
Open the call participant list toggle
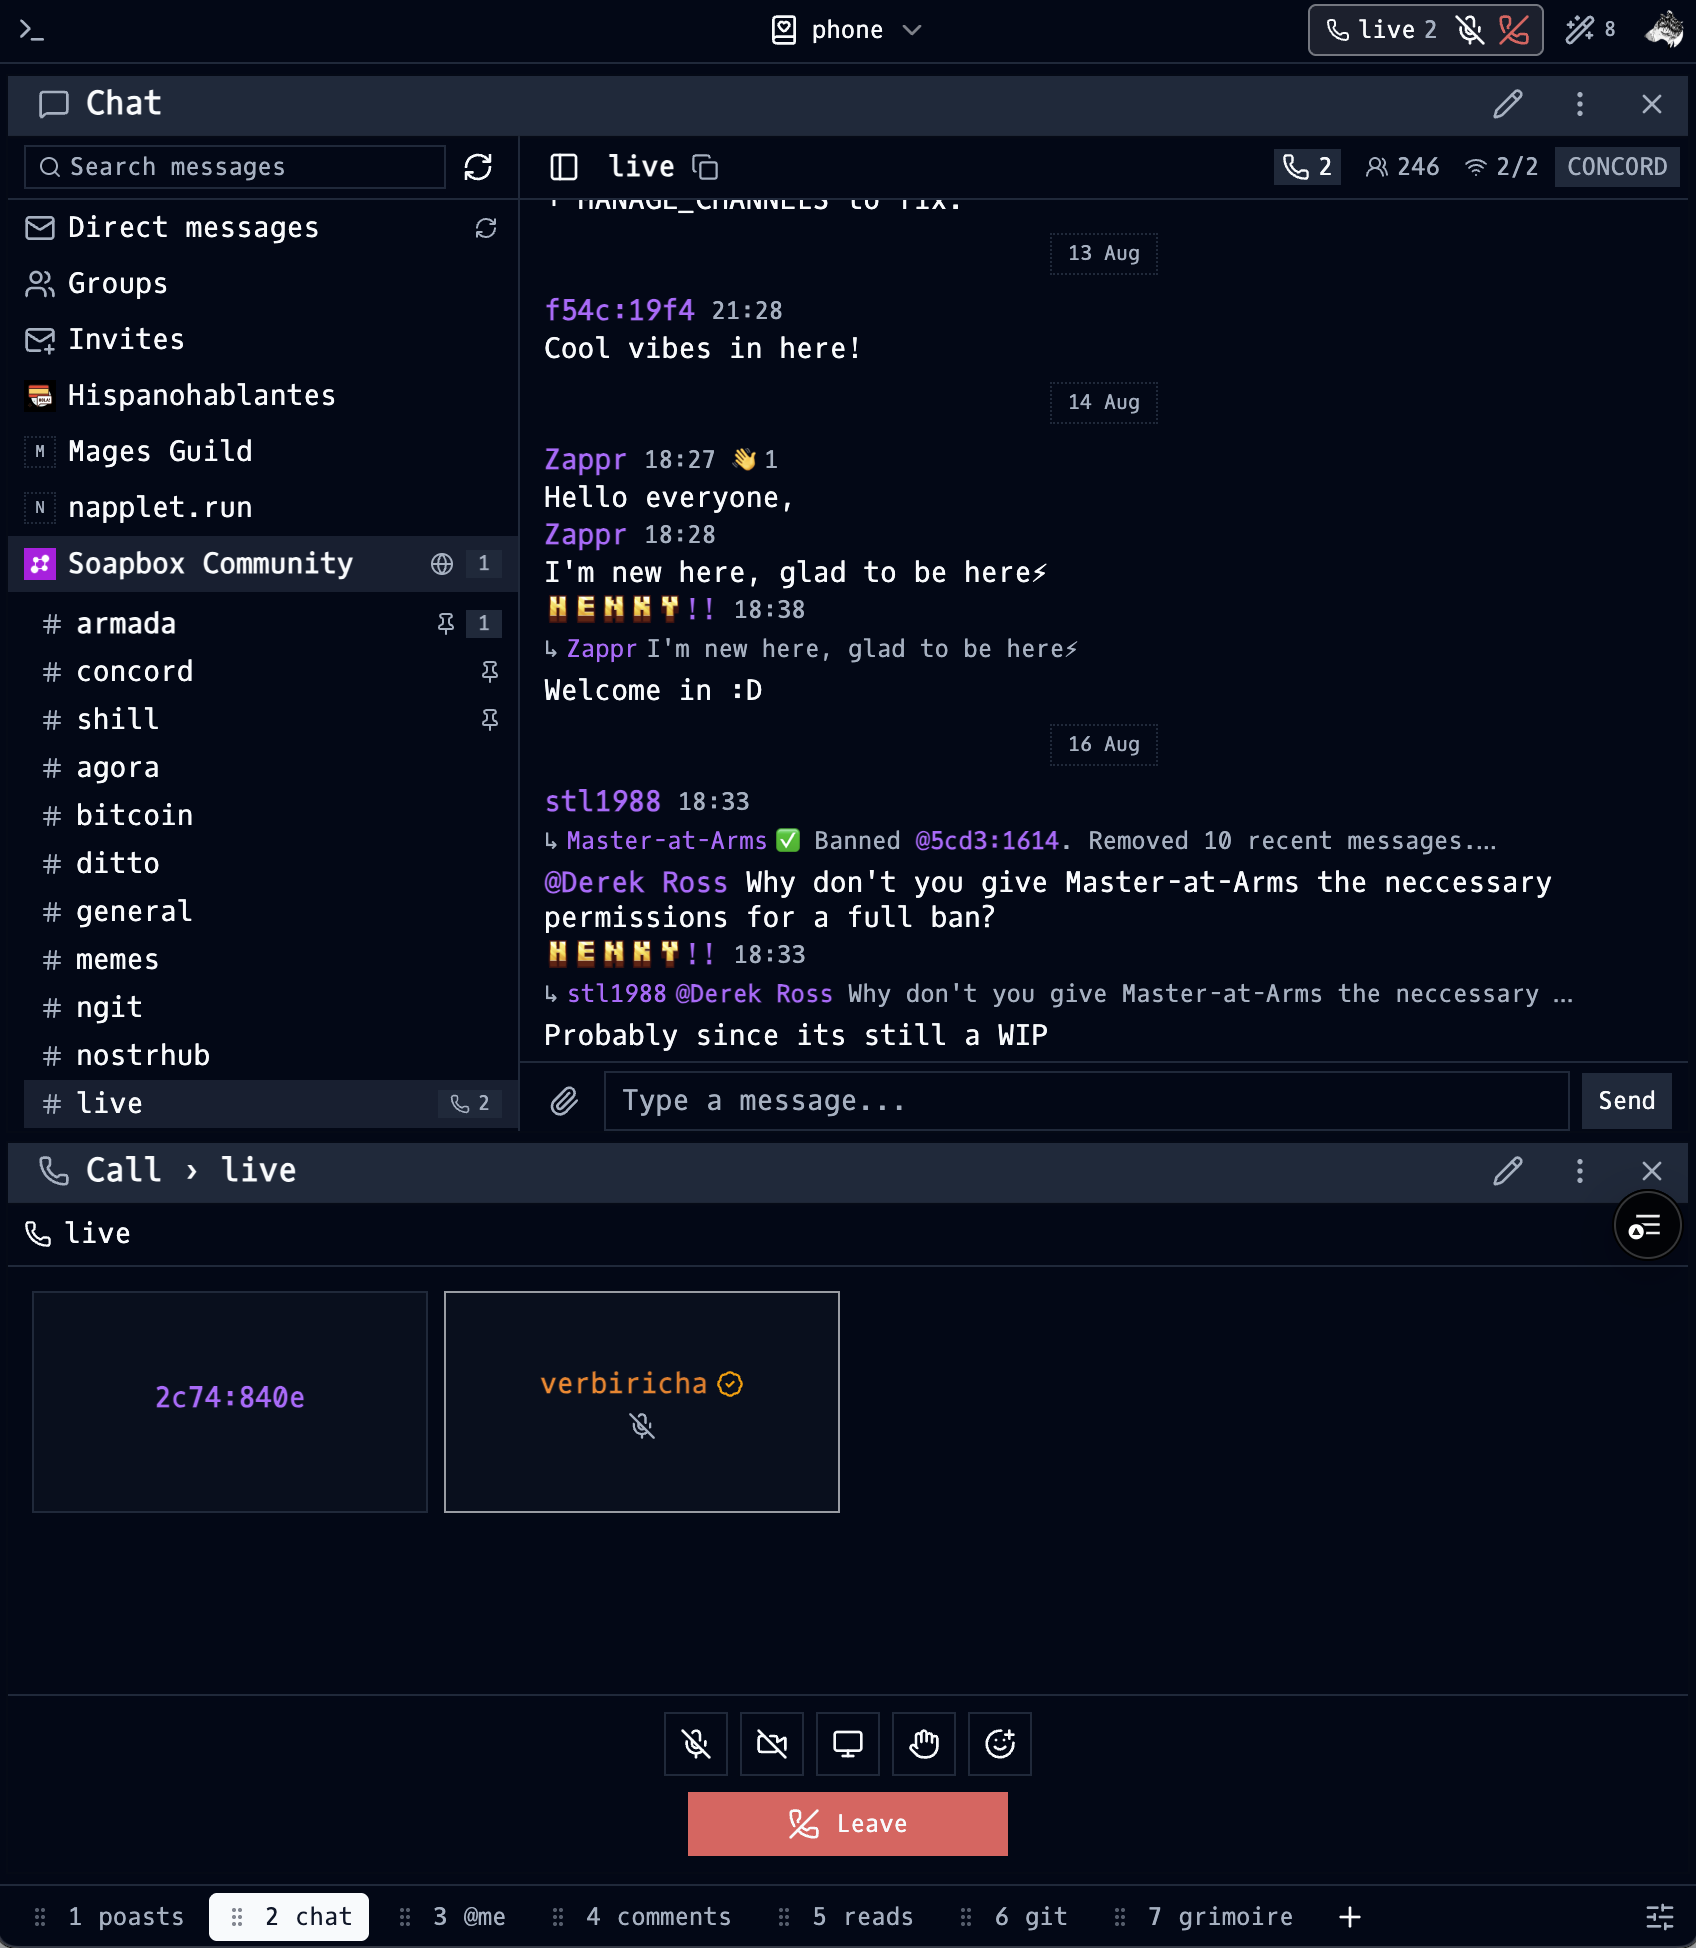coord(1647,1226)
